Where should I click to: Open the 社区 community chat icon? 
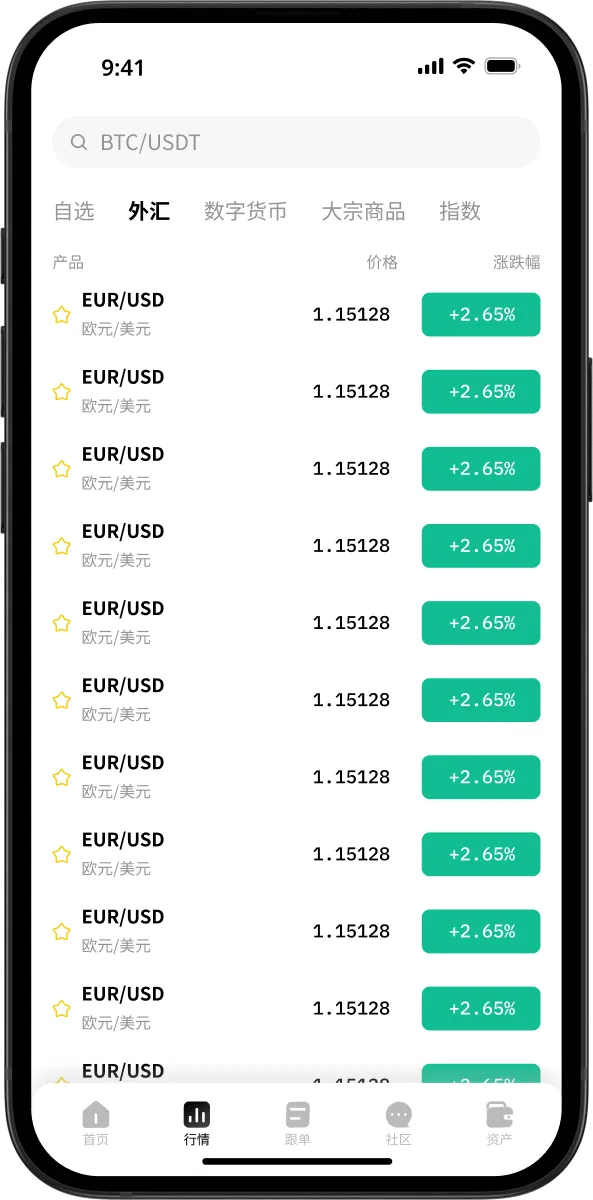tap(399, 1114)
